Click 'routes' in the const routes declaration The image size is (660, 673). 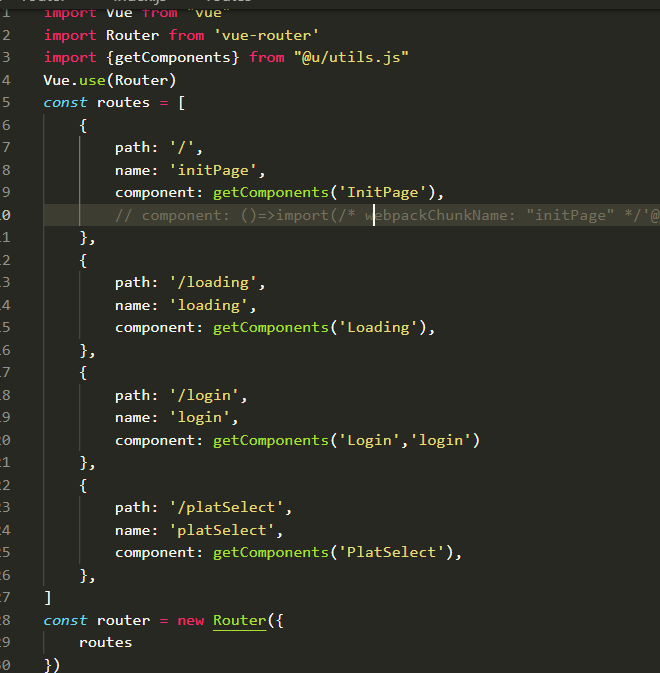click(x=123, y=103)
